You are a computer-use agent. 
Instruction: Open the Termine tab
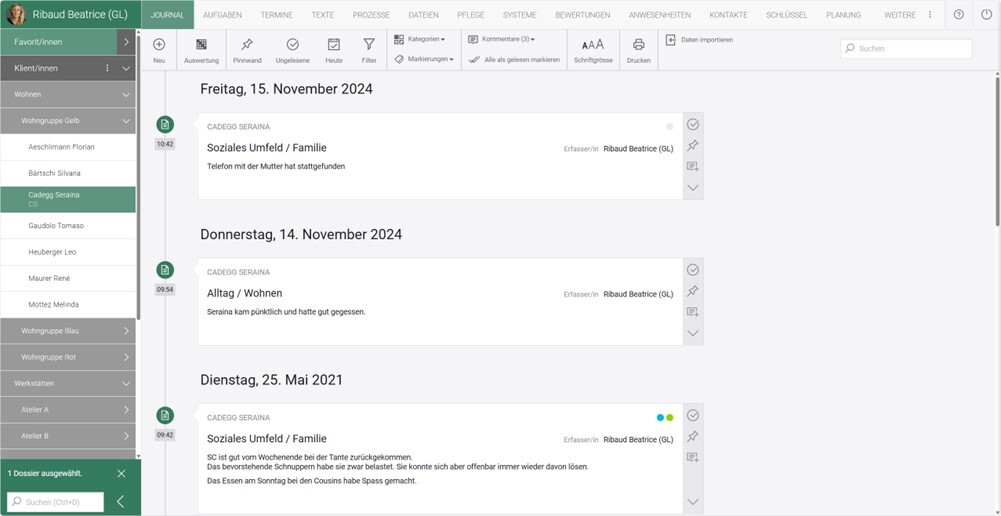click(276, 15)
